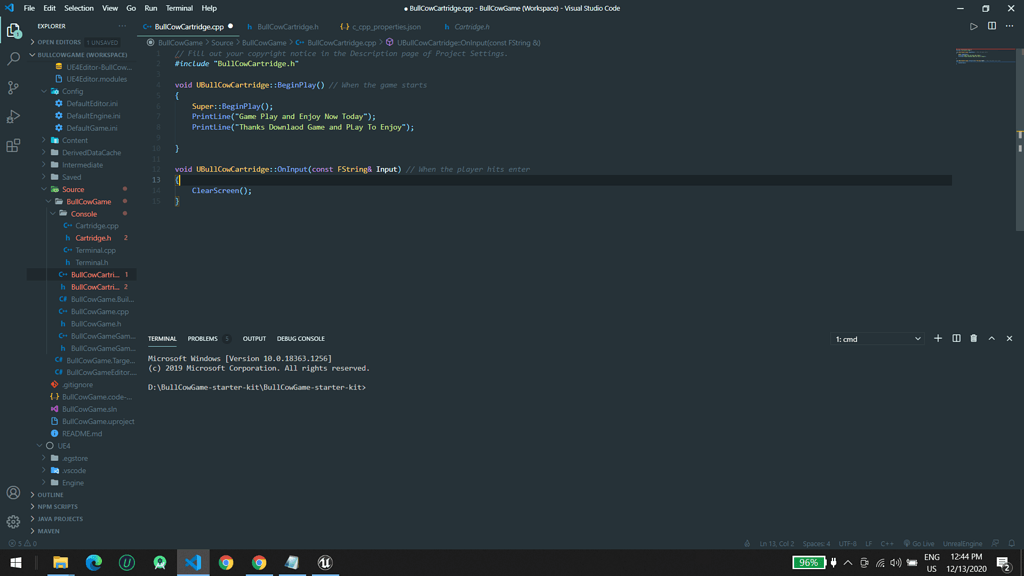Expand the DerivedDataCache folder
1024x576 pixels.
click(x=91, y=153)
